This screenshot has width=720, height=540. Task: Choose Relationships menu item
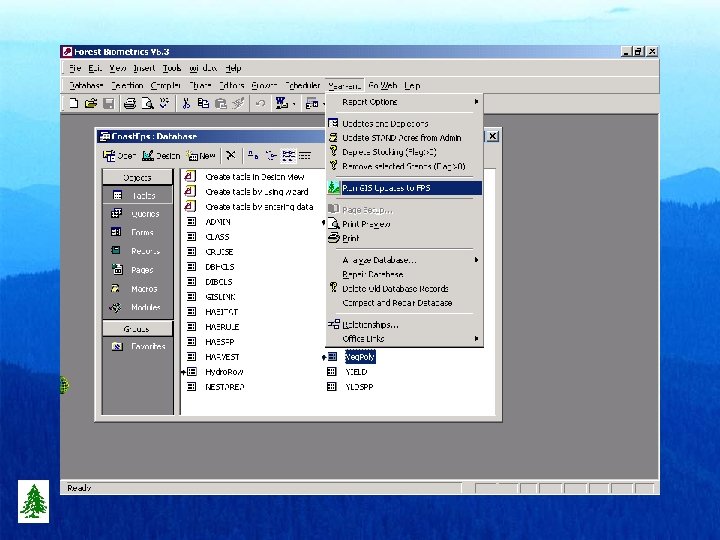click(405, 325)
